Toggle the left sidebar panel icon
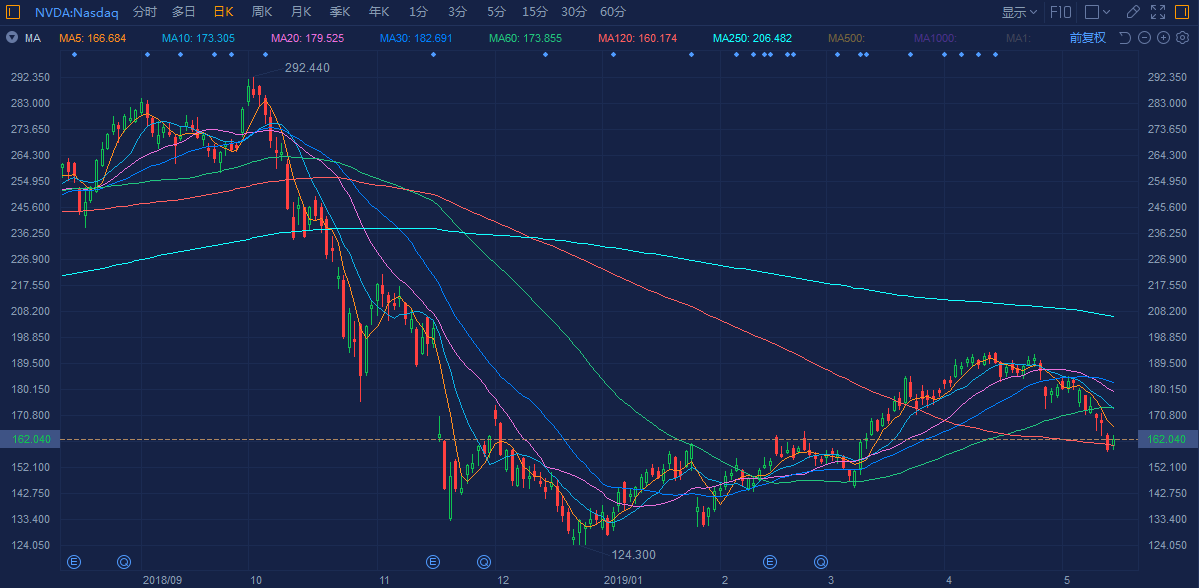The width and height of the screenshot is (1199, 588). click(13, 12)
